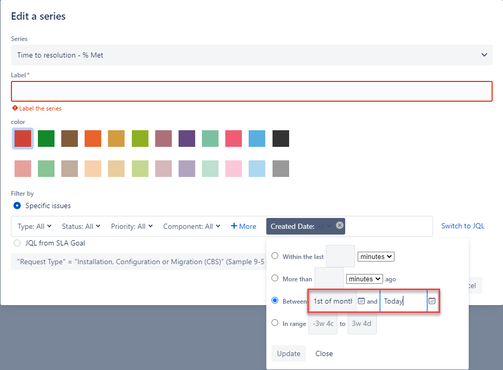
Task: Pick the brown color swatch
Action: (x=69, y=138)
